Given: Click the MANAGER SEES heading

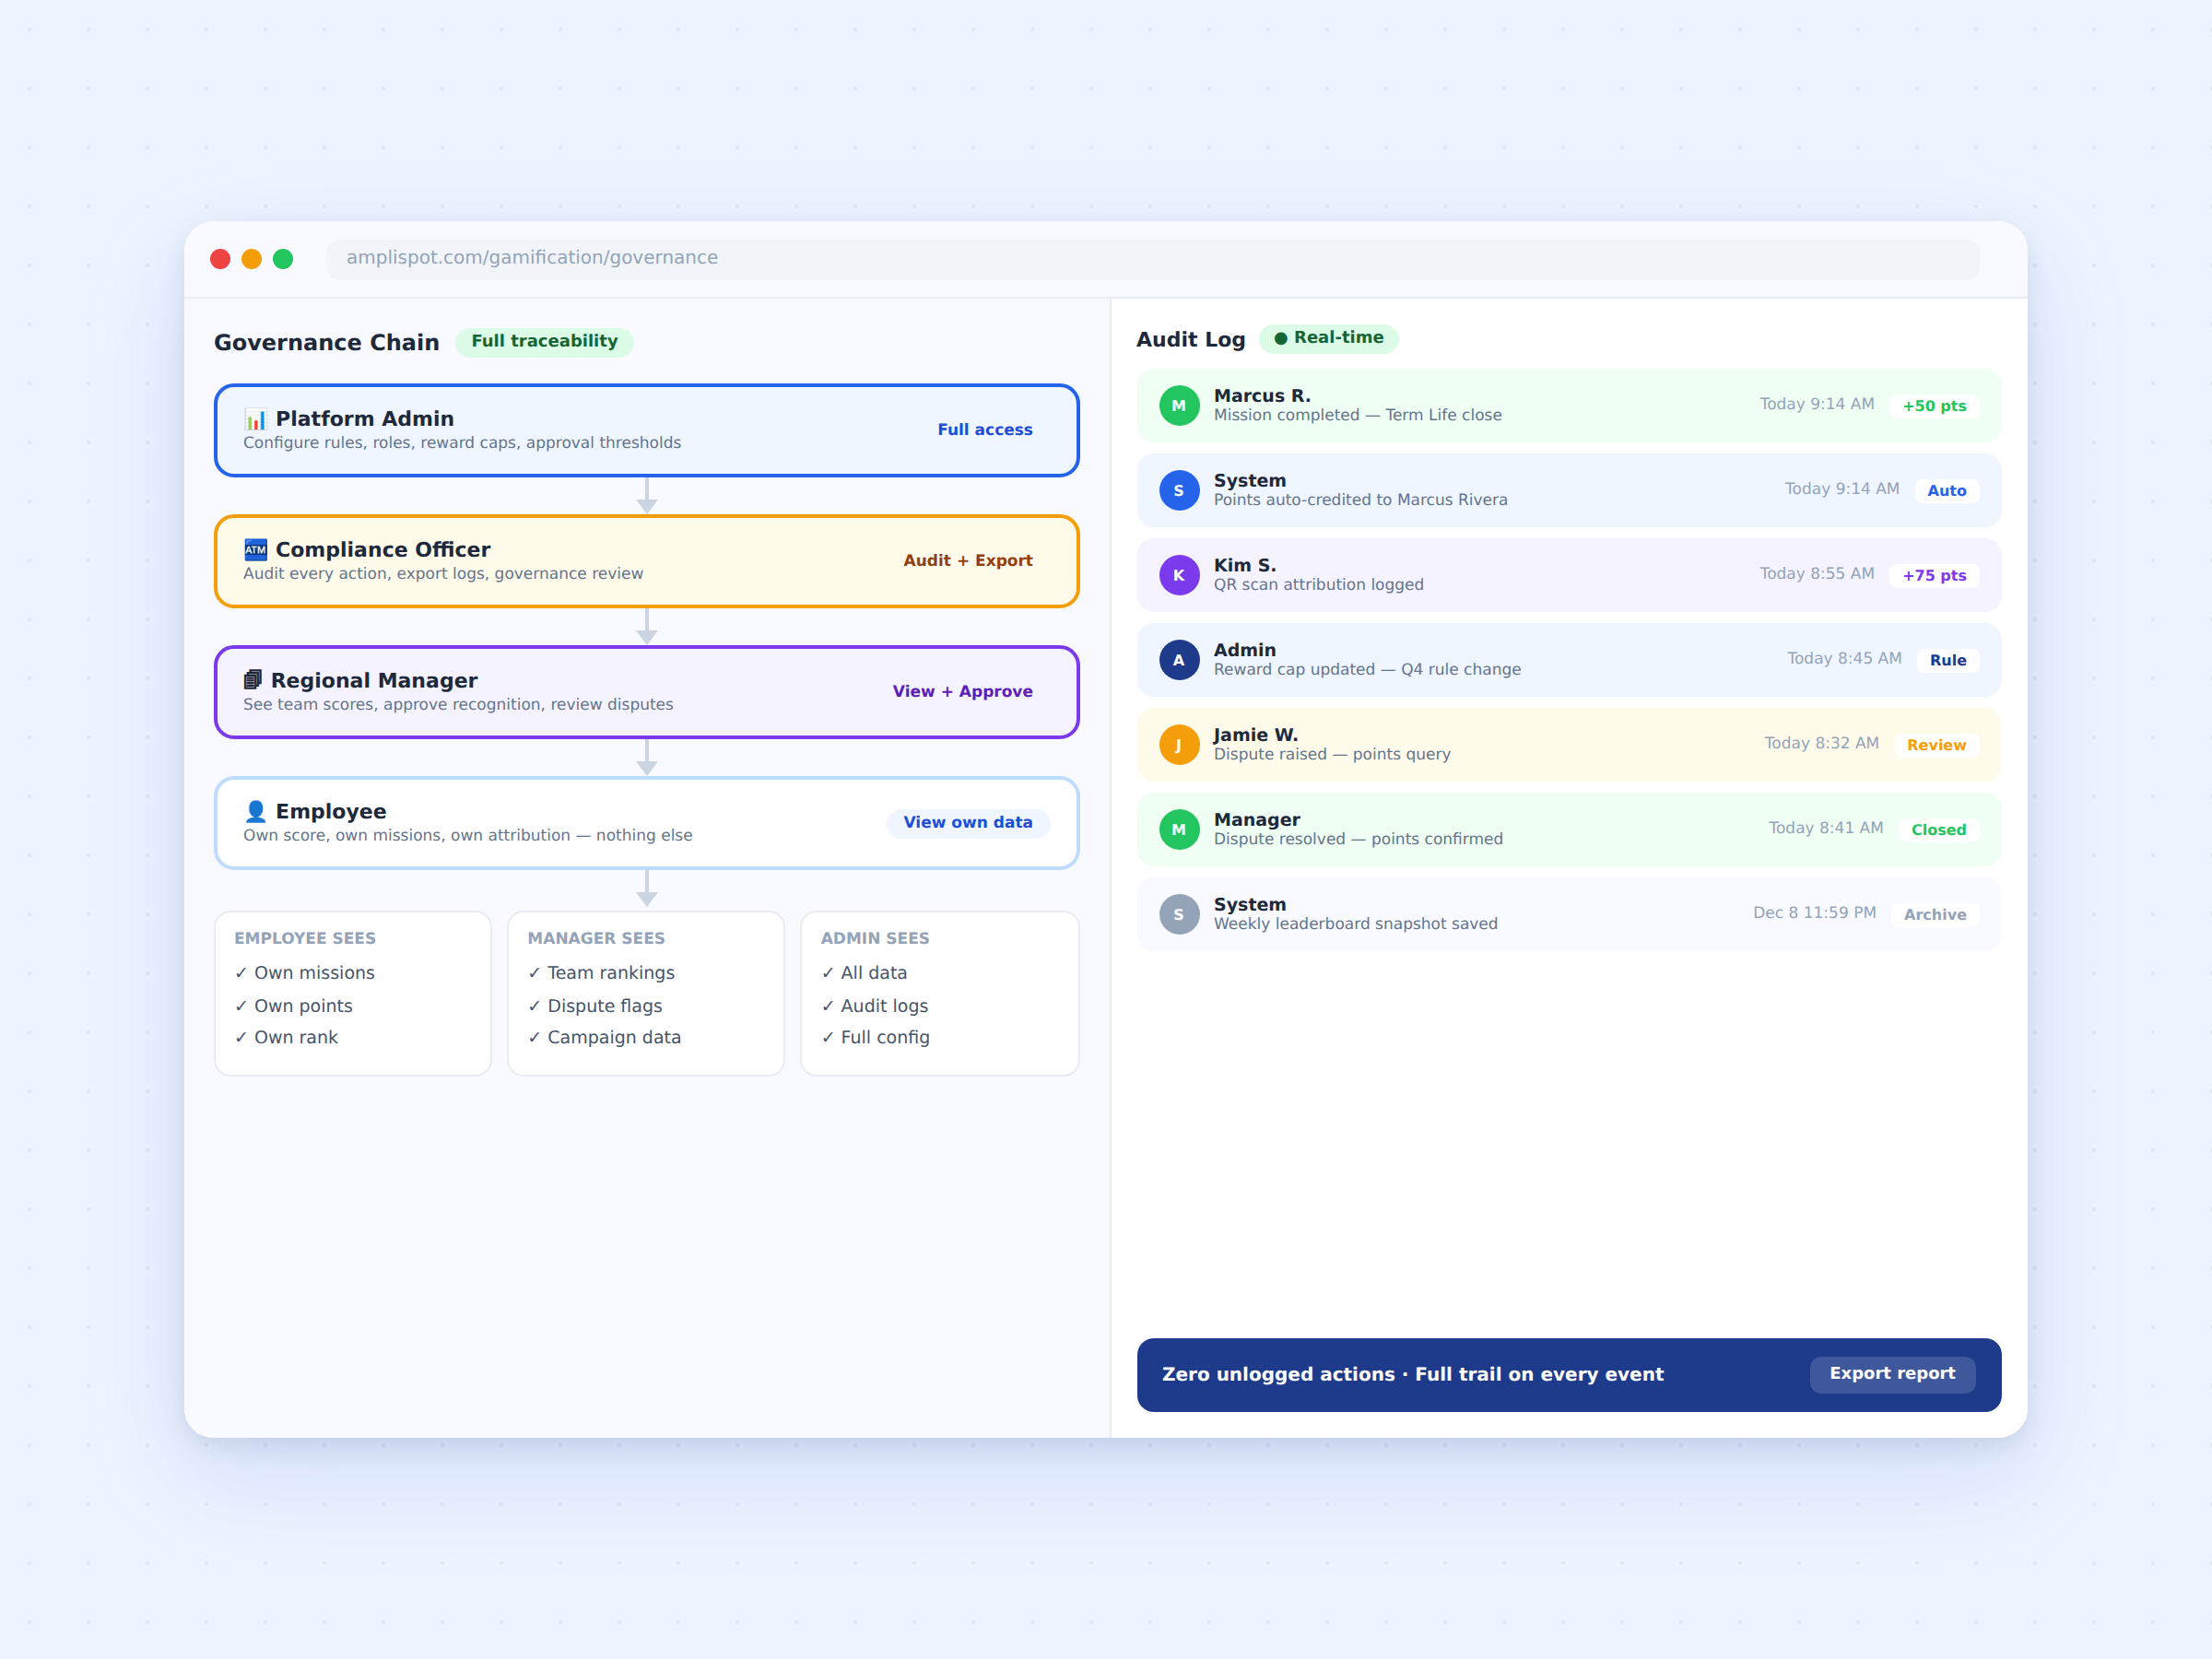Looking at the screenshot, I should click(596, 939).
